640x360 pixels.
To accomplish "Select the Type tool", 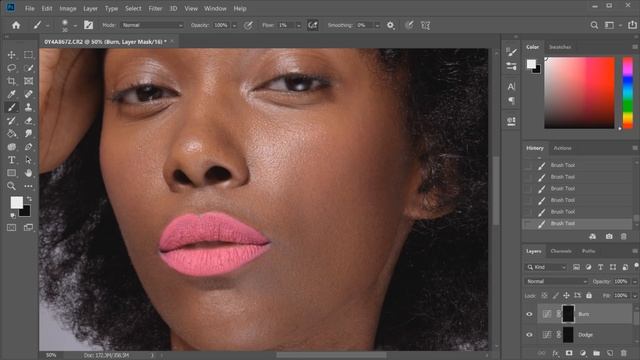I will tap(11, 160).
